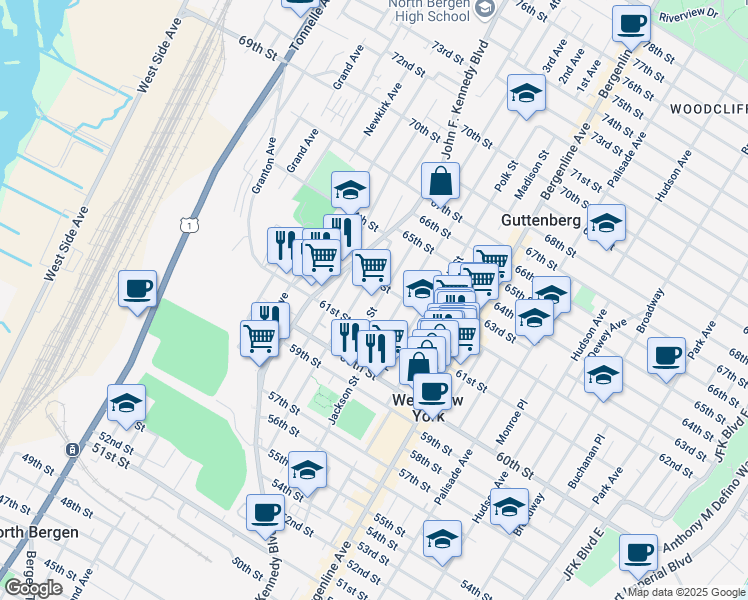Click the school marker beside 63rd St label

tap(534, 319)
